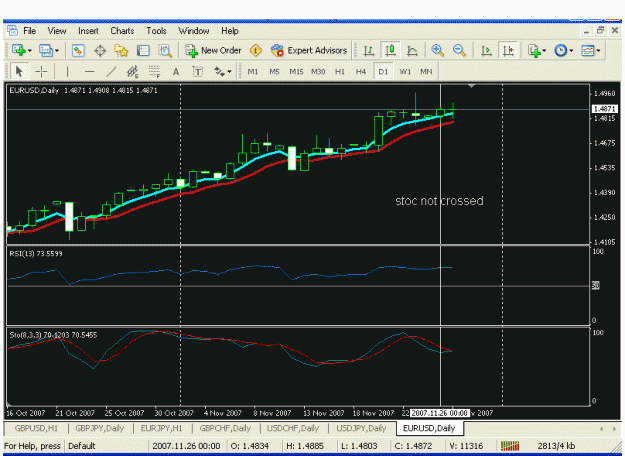The height and width of the screenshot is (456, 625).
Task: Click the chart shift triangle marker
Action: pyautogui.click(x=472, y=86)
